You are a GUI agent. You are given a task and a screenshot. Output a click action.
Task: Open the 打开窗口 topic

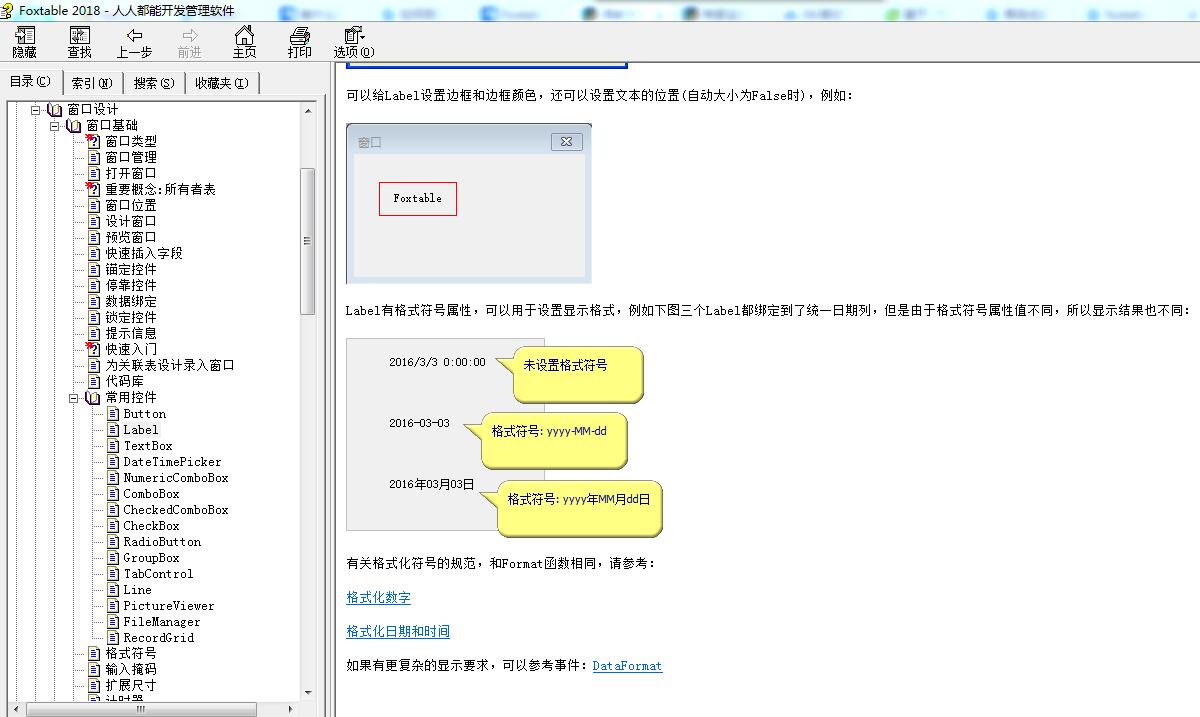pos(131,173)
